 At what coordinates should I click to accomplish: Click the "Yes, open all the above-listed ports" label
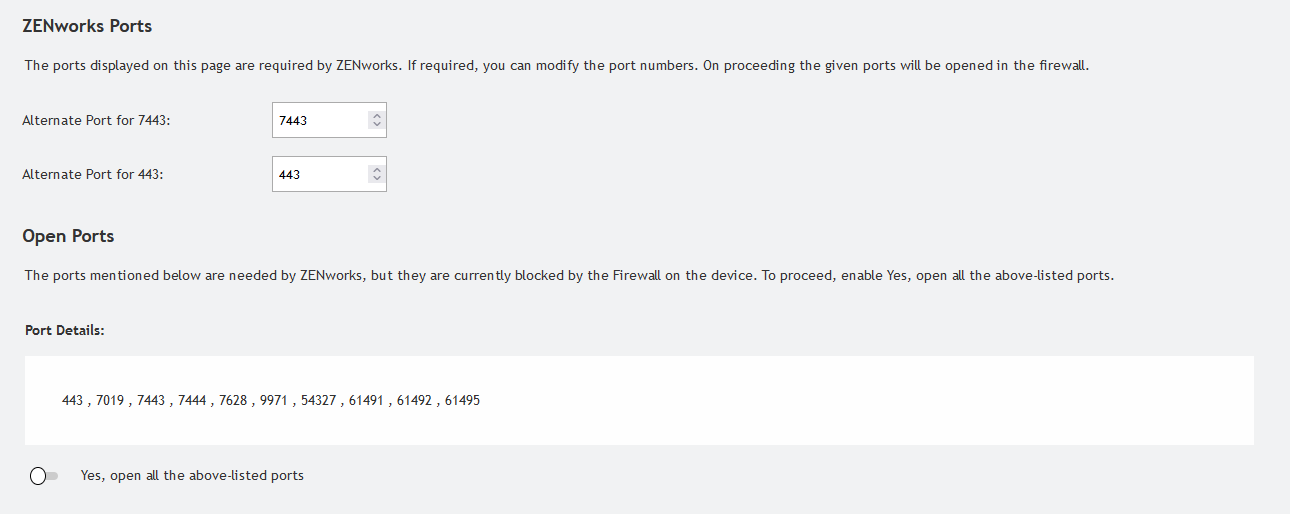pos(192,476)
